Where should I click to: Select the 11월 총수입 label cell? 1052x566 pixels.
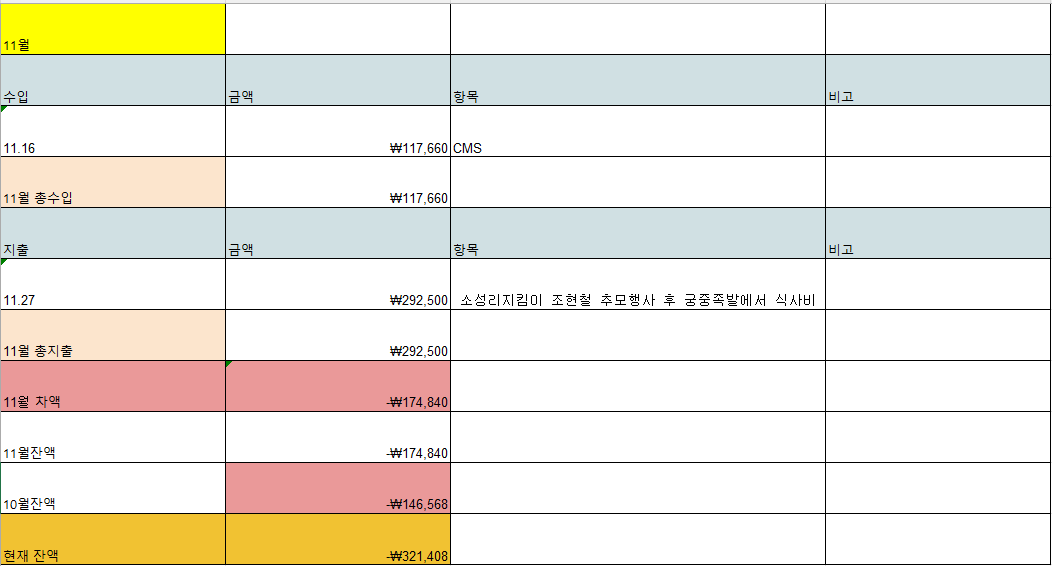pos(113,182)
